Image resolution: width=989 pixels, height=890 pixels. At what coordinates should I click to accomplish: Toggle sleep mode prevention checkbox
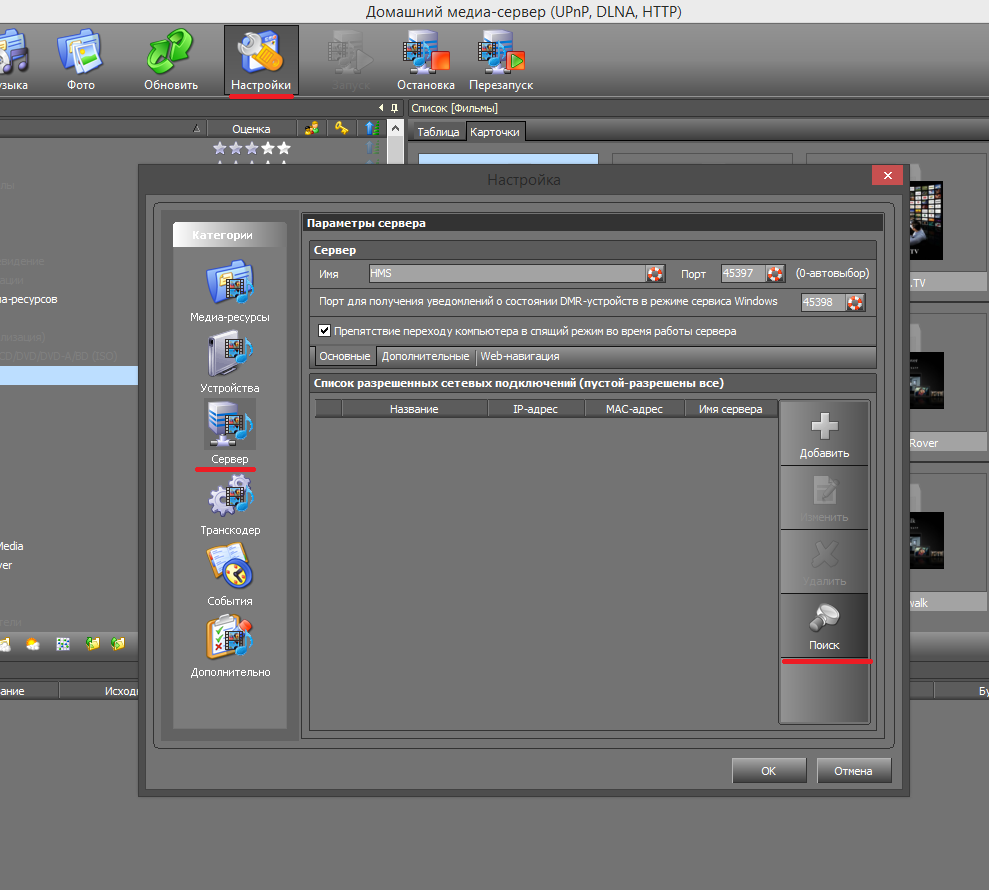pos(324,331)
